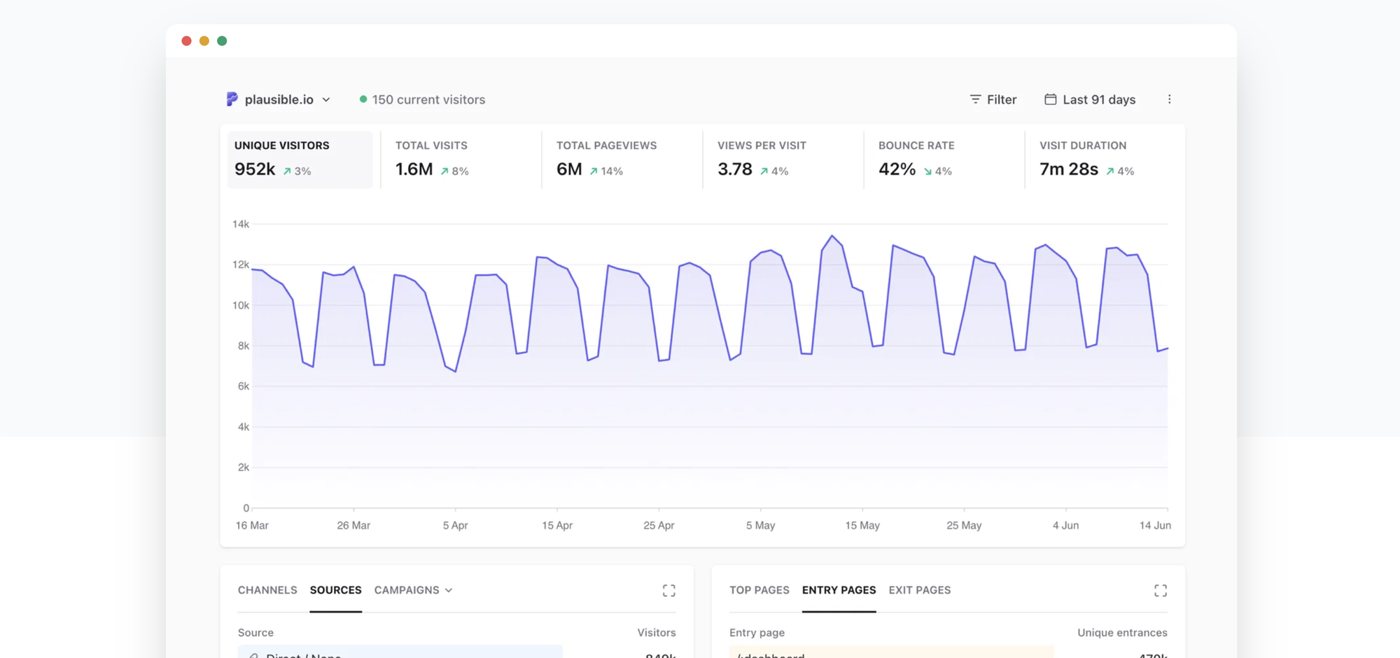1400x658 pixels.
Task: Select the Bounce Rate metric
Action: click(944, 159)
